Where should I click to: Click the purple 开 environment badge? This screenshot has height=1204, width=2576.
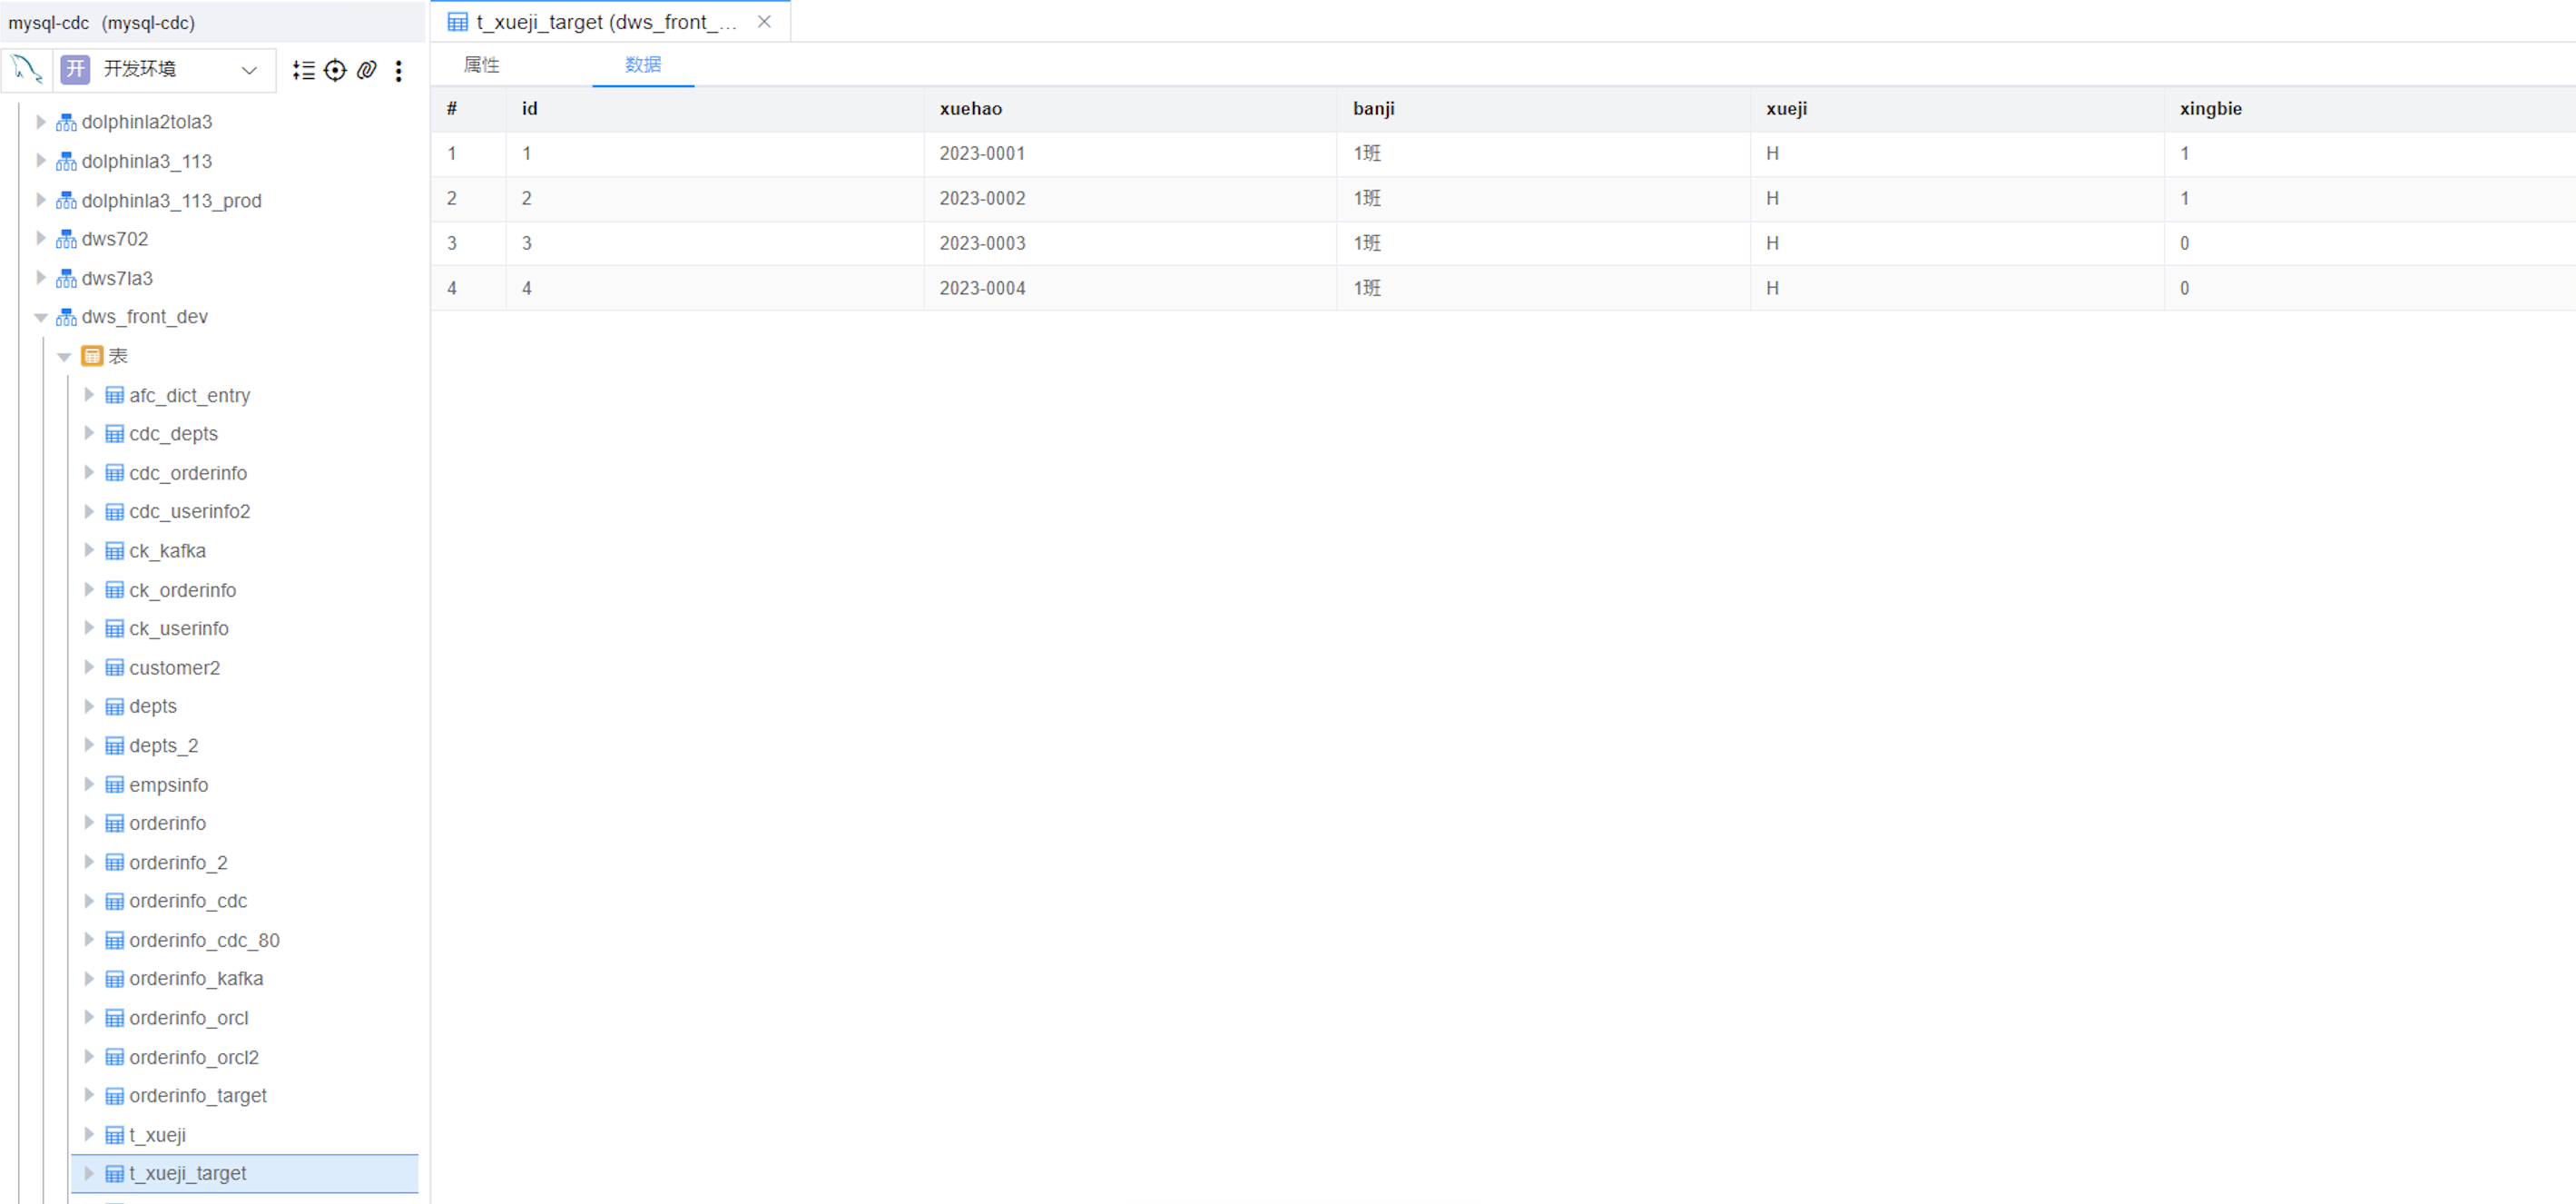coord(75,69)
